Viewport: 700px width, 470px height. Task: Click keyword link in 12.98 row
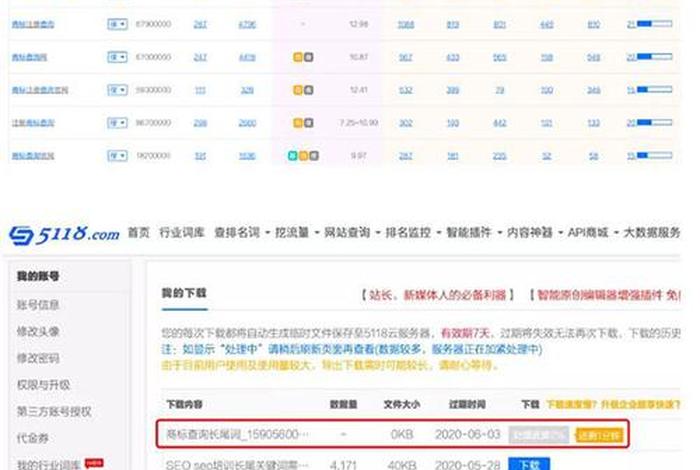coord(33,24)
